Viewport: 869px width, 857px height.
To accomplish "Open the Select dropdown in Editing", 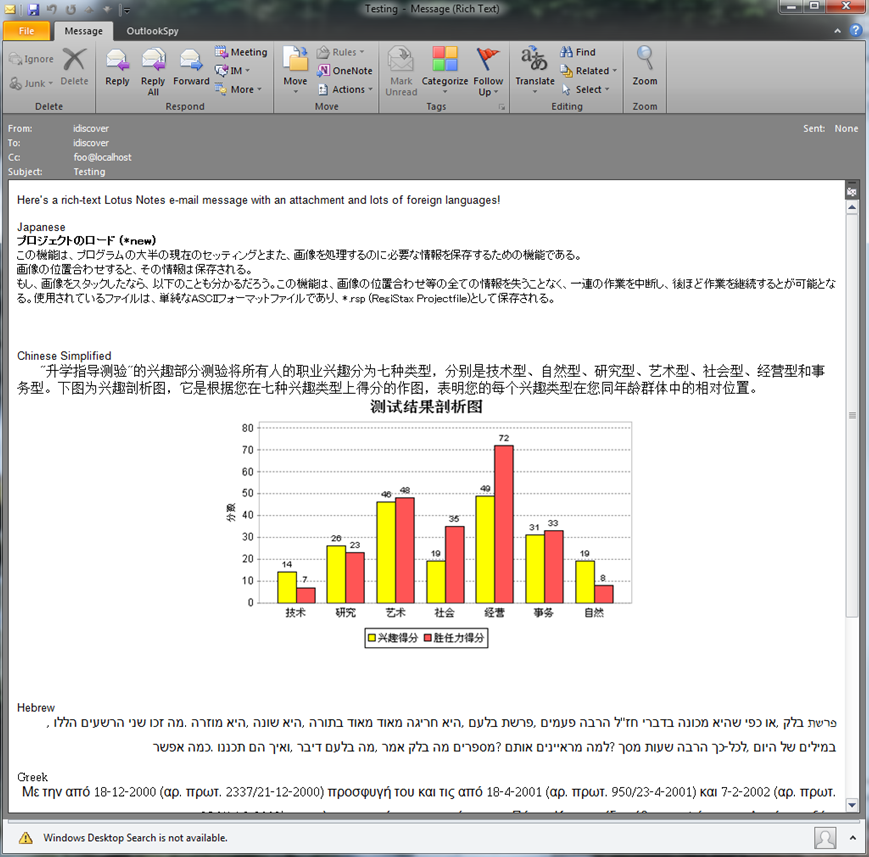I will [x=585, y=89].
